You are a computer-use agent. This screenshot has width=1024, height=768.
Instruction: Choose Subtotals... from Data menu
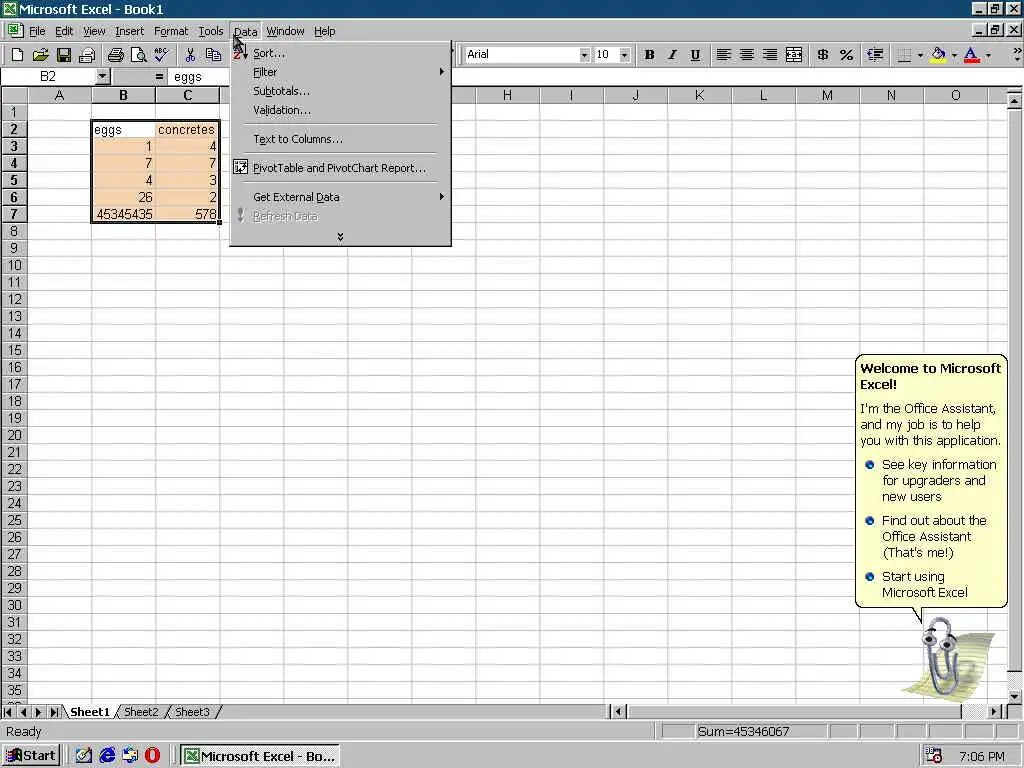340,91
